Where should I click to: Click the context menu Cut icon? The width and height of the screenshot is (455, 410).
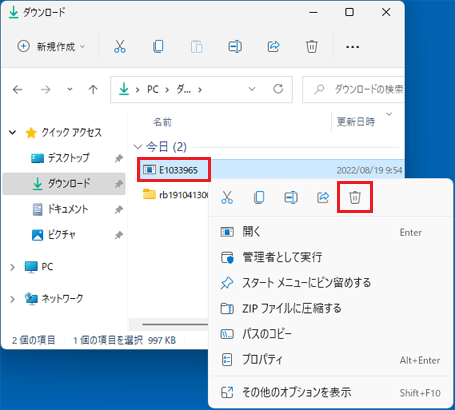point(227,197)
